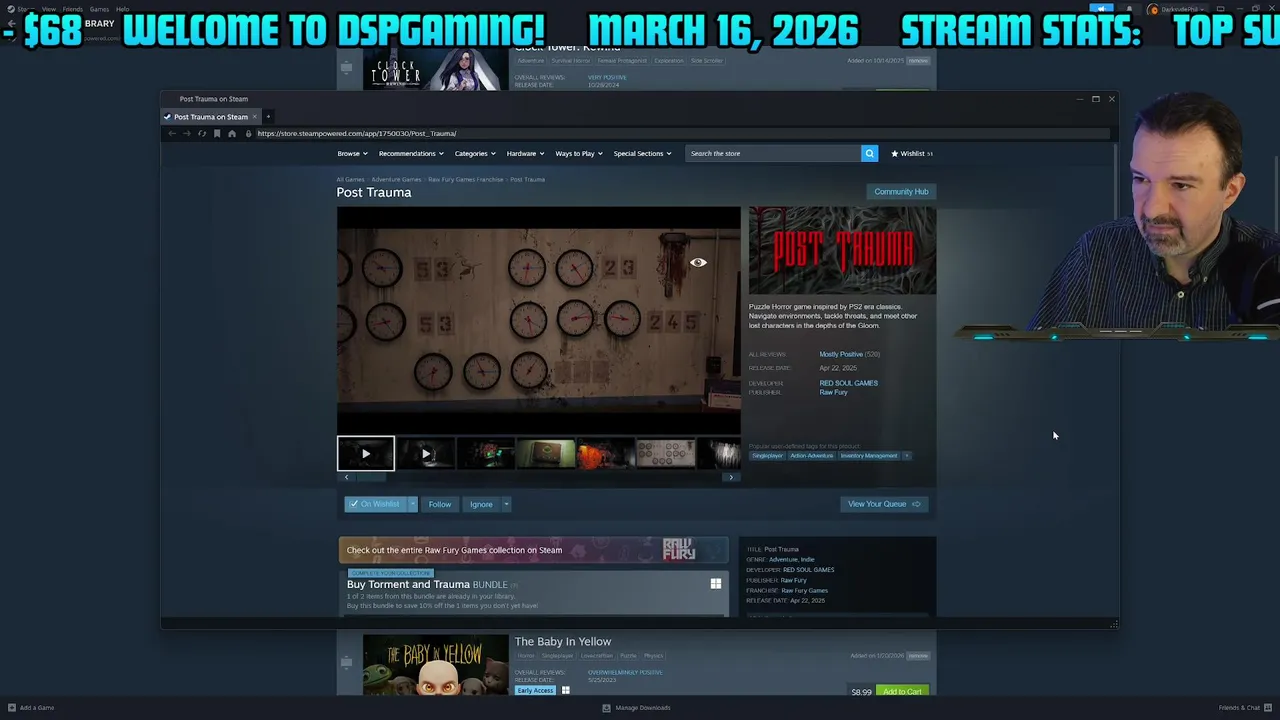Open the Community Hub

coord(901,192)
